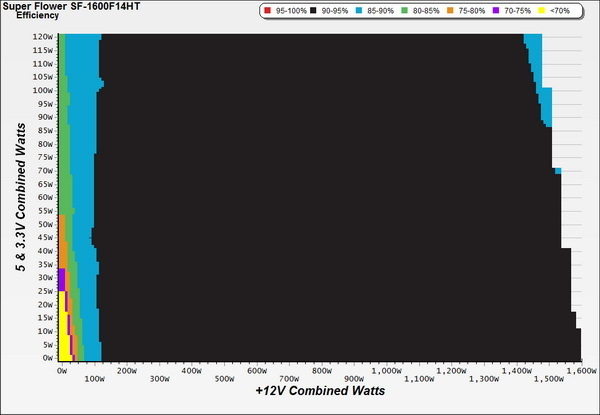Click the 75w y-axis label
Screen dimensions: 600x415
(x=45, y=157)
